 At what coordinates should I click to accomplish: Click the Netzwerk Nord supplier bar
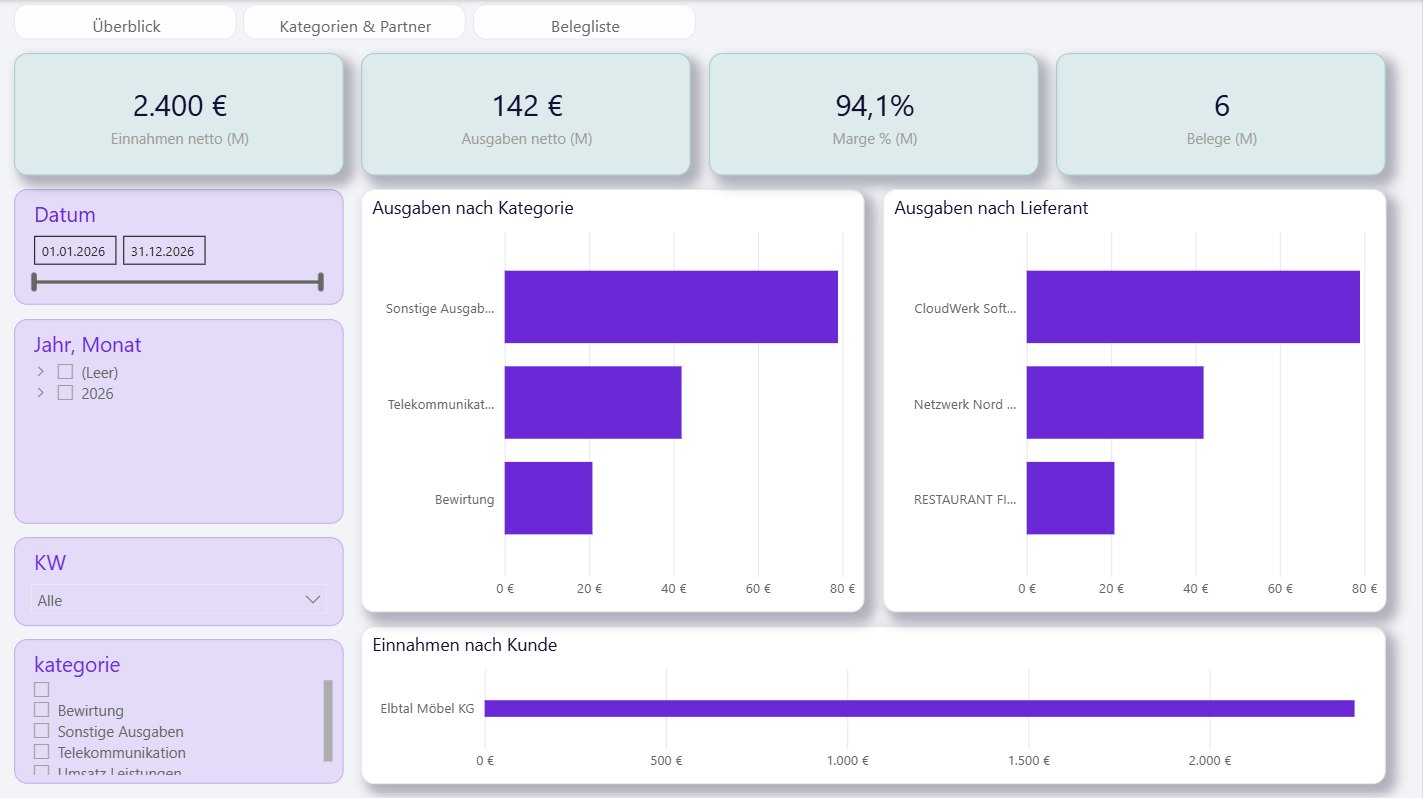(x=1115, y=402)
